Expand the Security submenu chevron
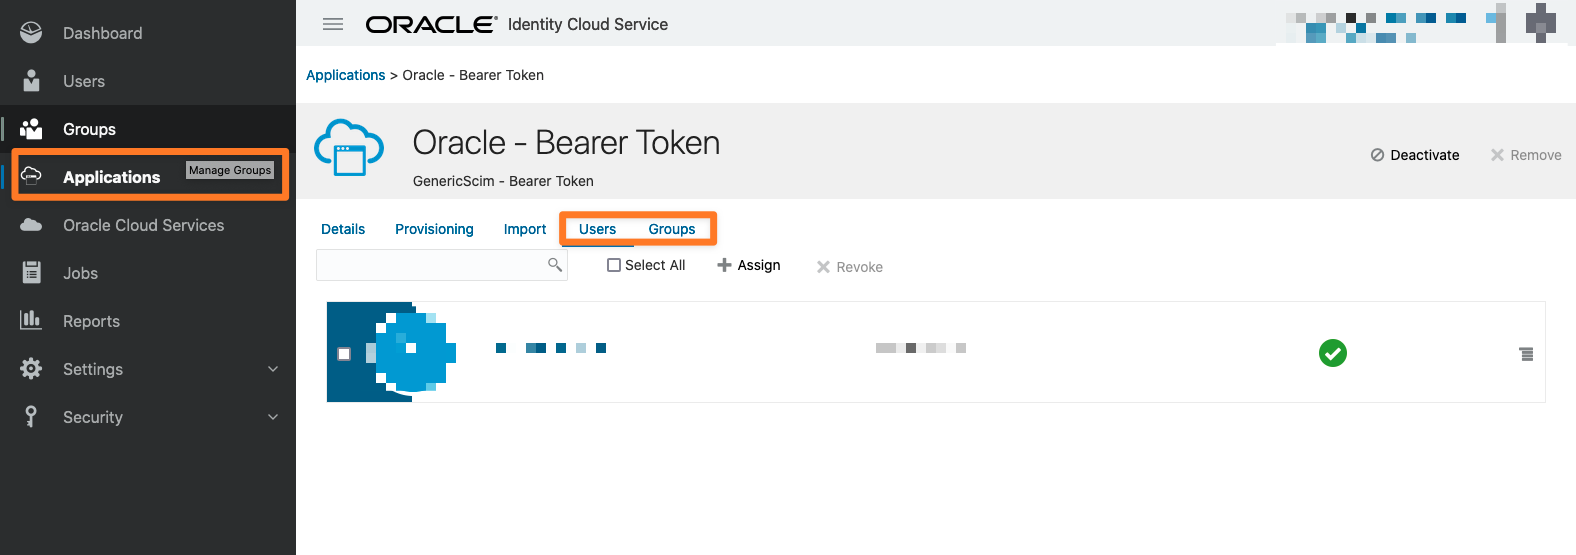Image resolution: width=1576 pixels, height=555 pixels. (x=273, y=417)
